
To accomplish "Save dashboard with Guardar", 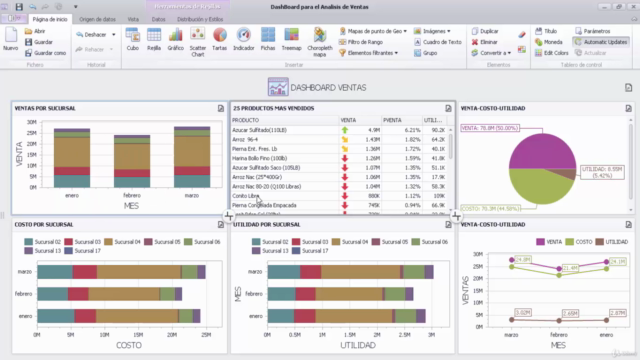I will (x=39, y=42).
